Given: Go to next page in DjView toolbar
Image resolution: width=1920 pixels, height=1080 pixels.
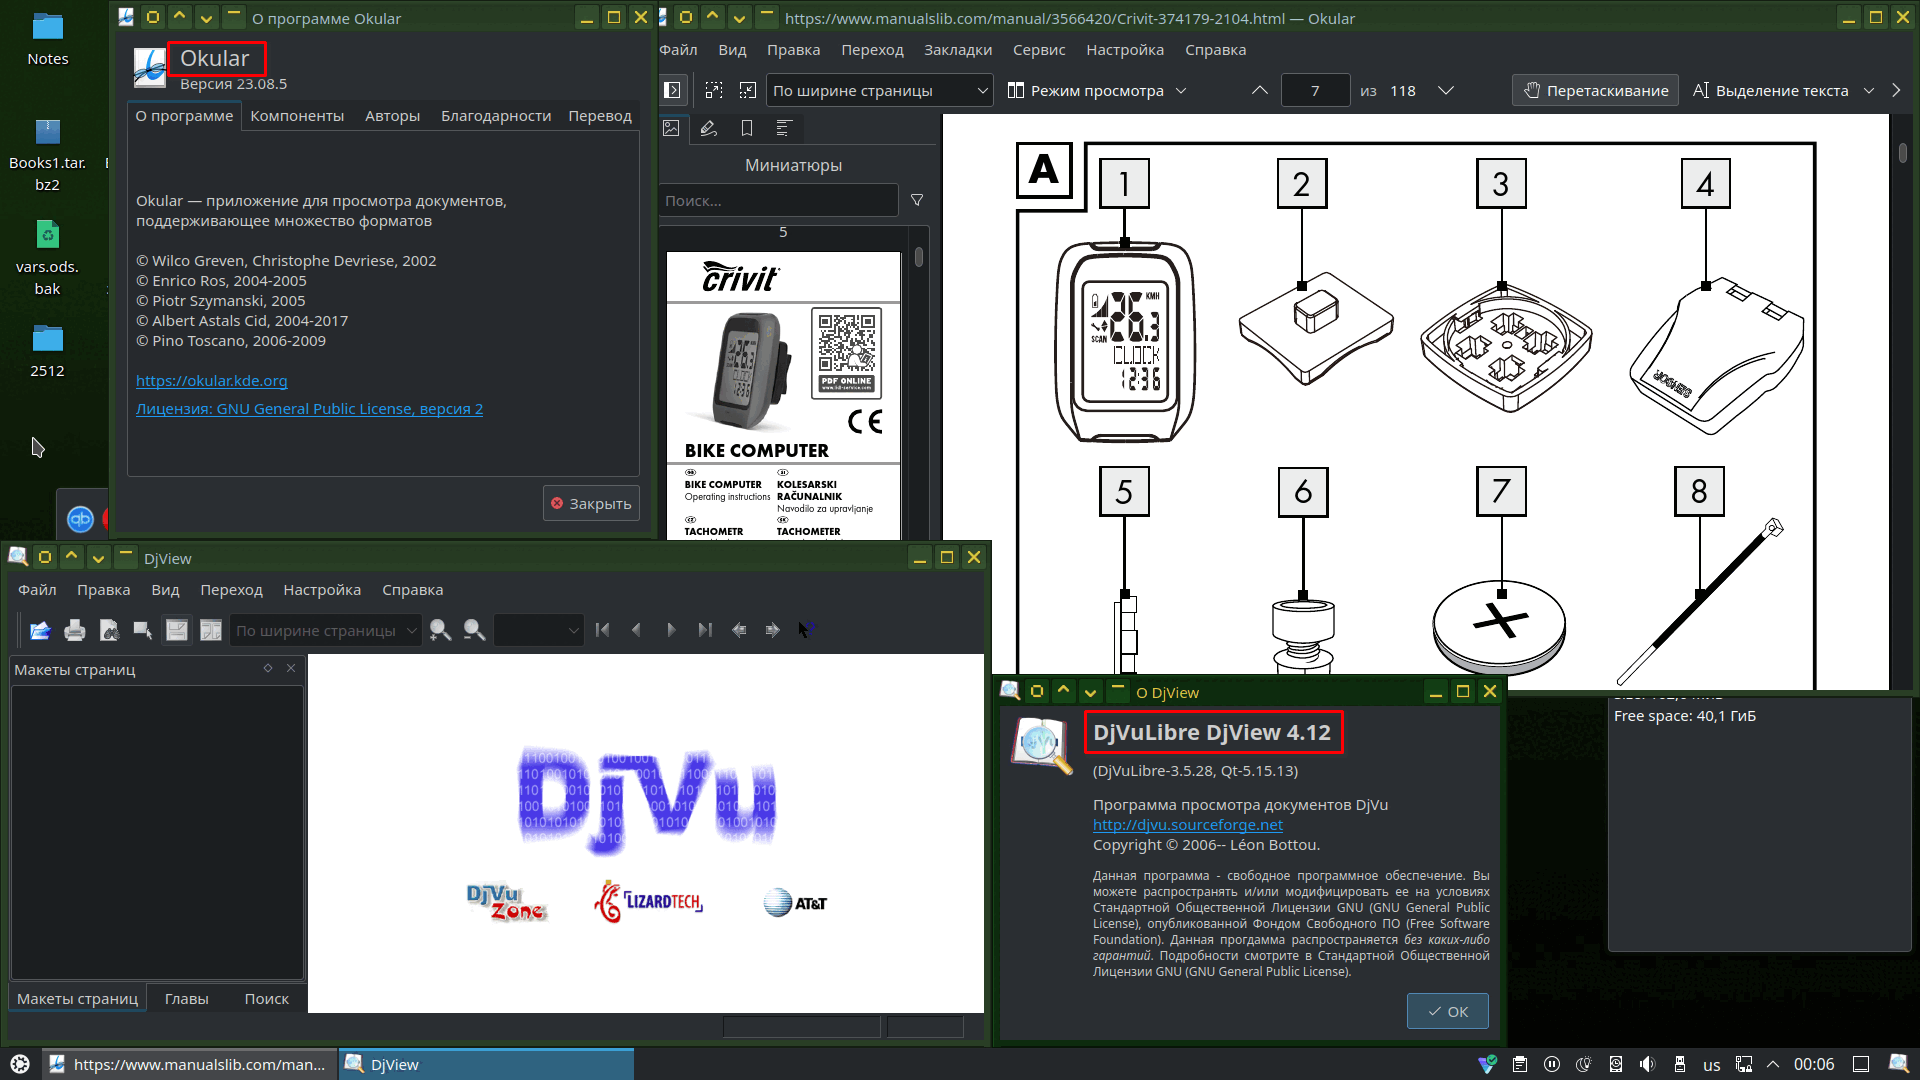Looking at the screenshot, I should [x=671, y=630].
